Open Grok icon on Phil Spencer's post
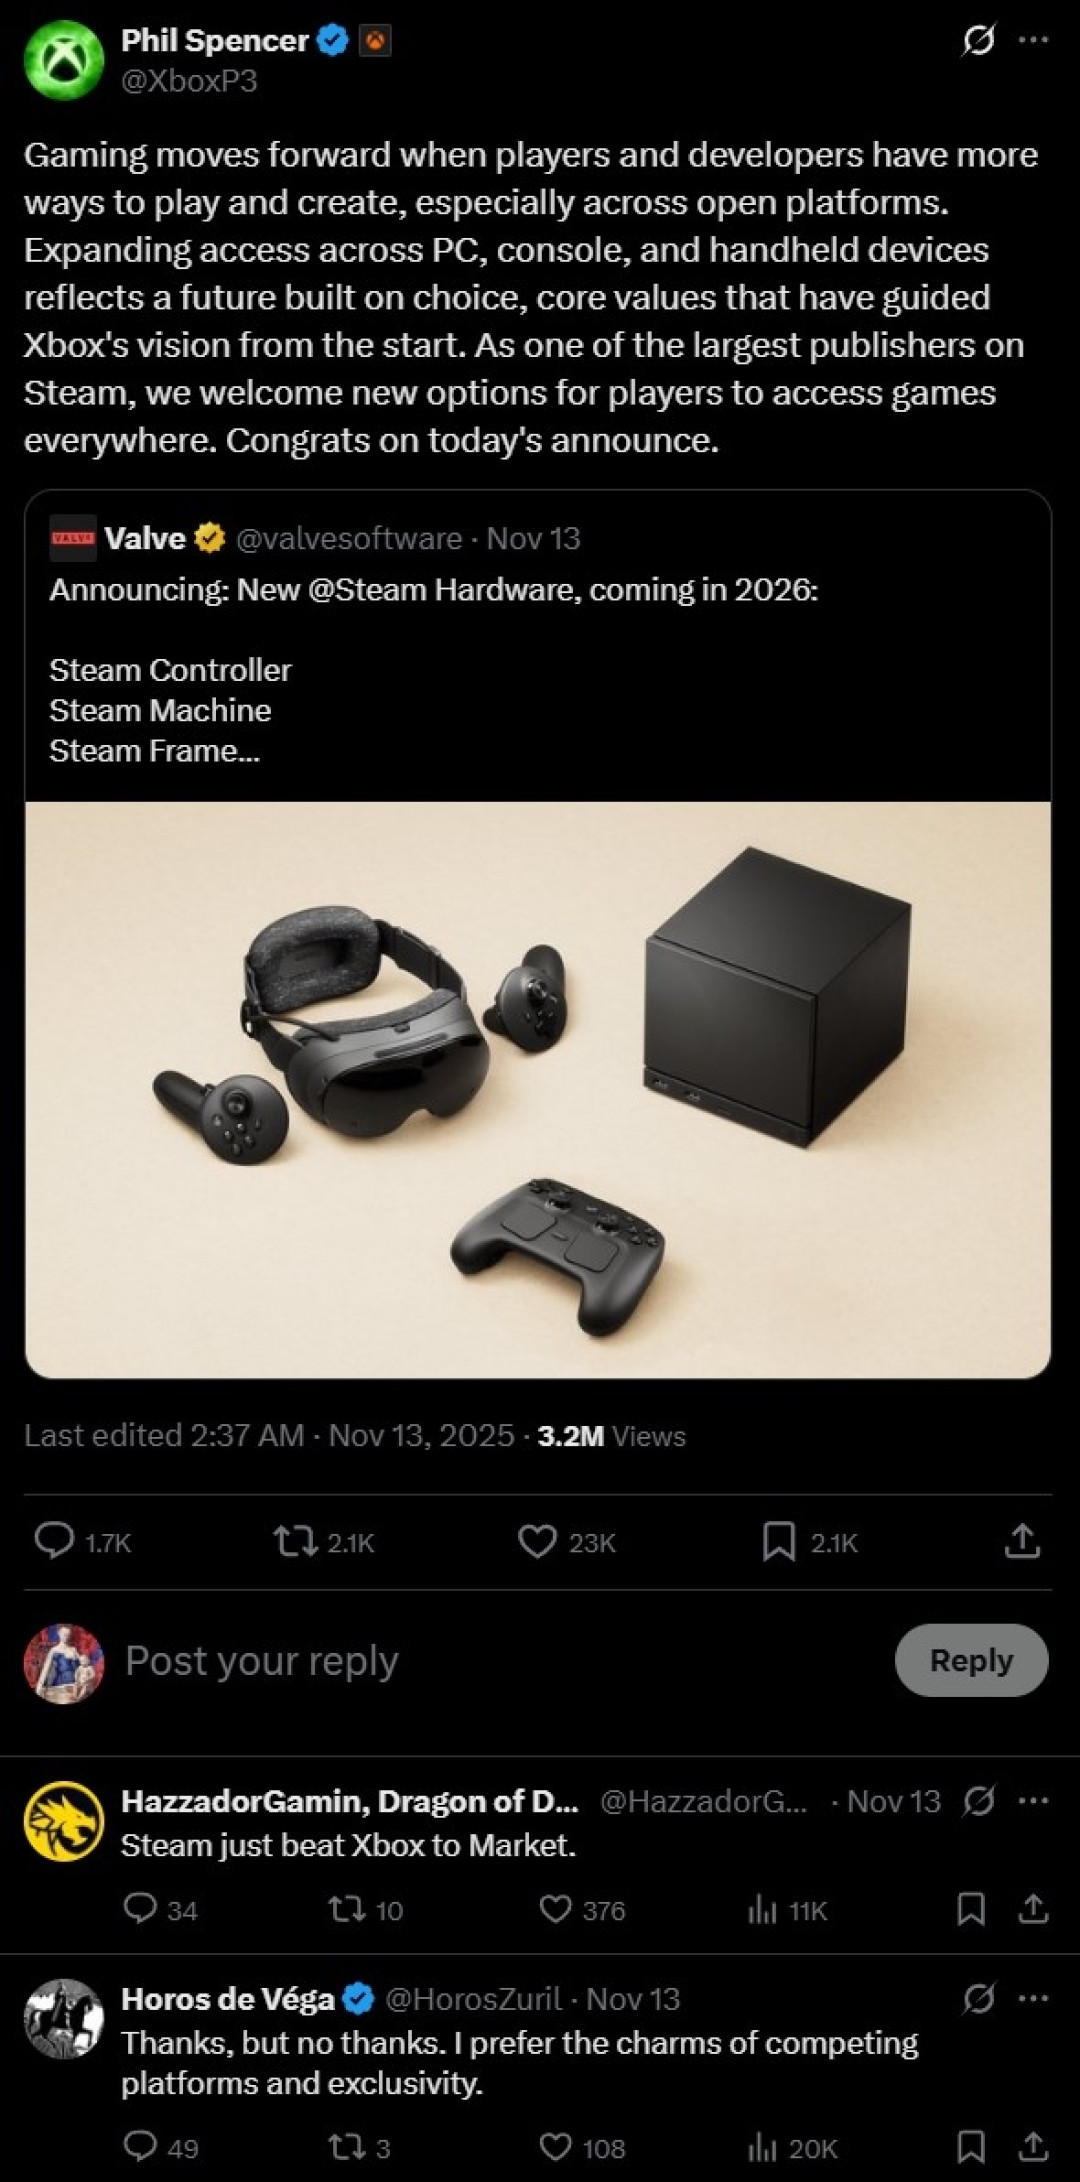This screenshot has height=2182, width=1080. [977, 40]
